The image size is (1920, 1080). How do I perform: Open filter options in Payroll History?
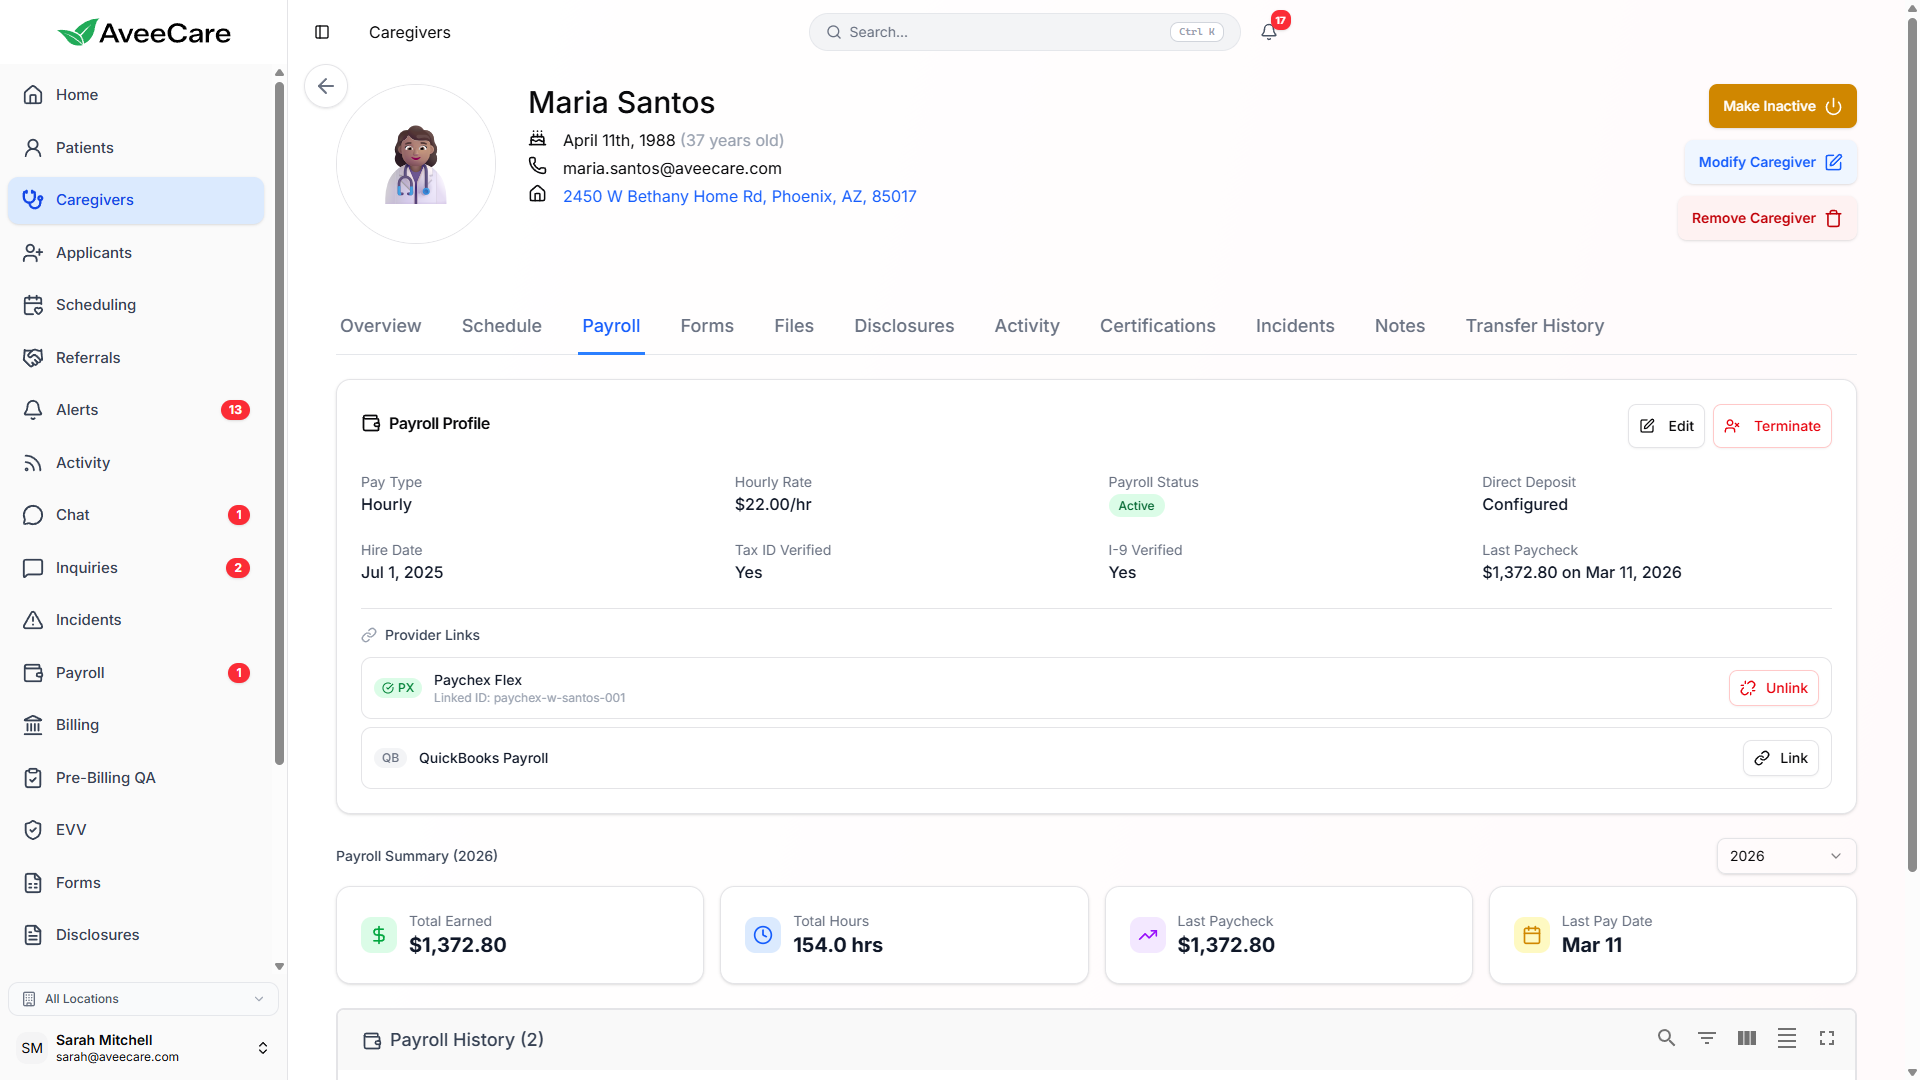click(x=1707, y=1038)
